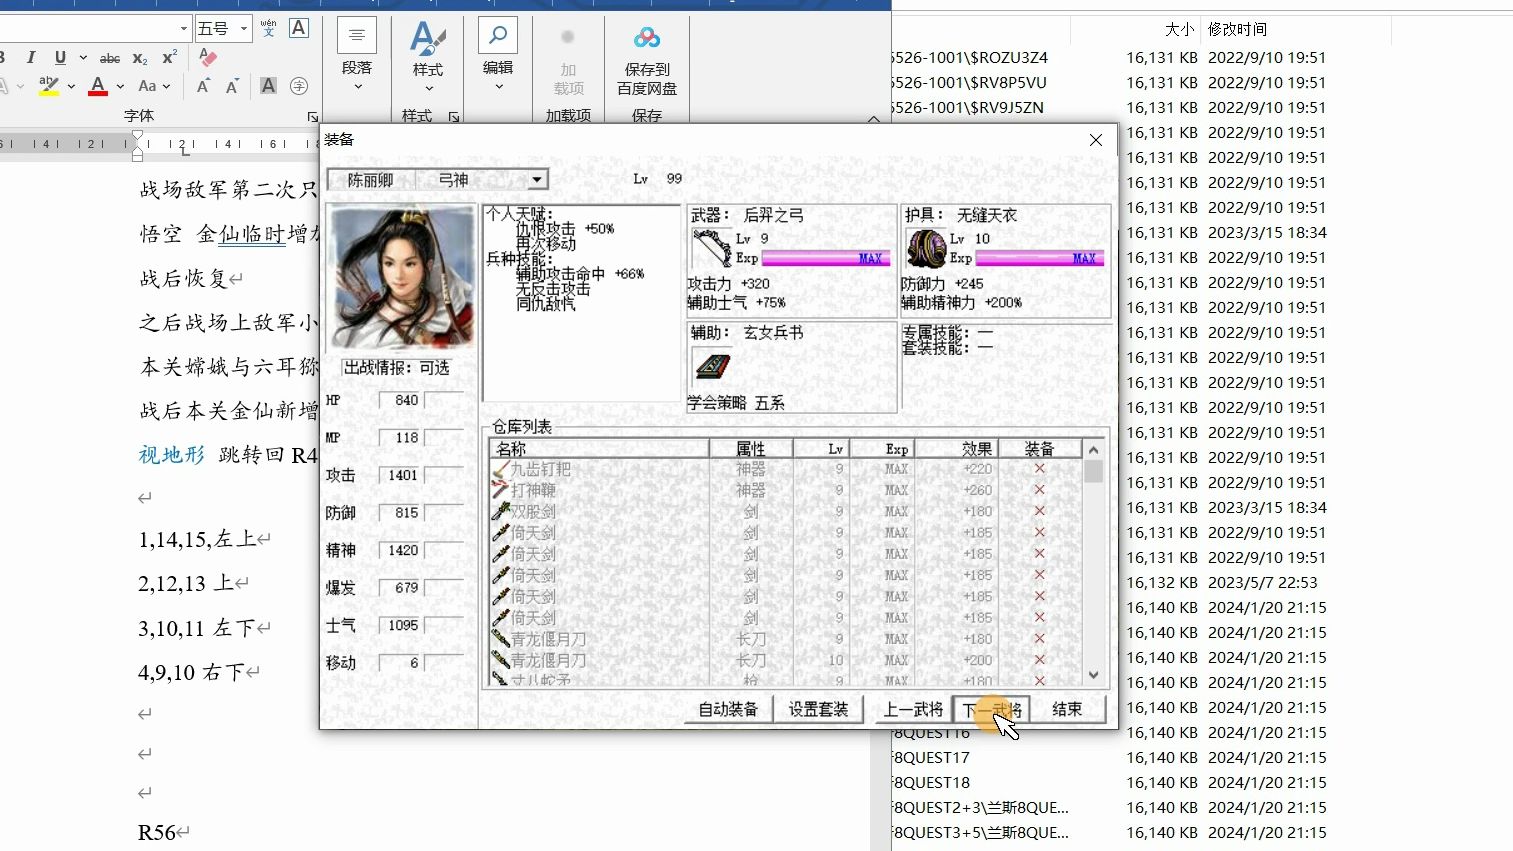Go to next general 下一武将
Screen dimensions: 1513x851
pyautogui.click(x=991, y=709)
